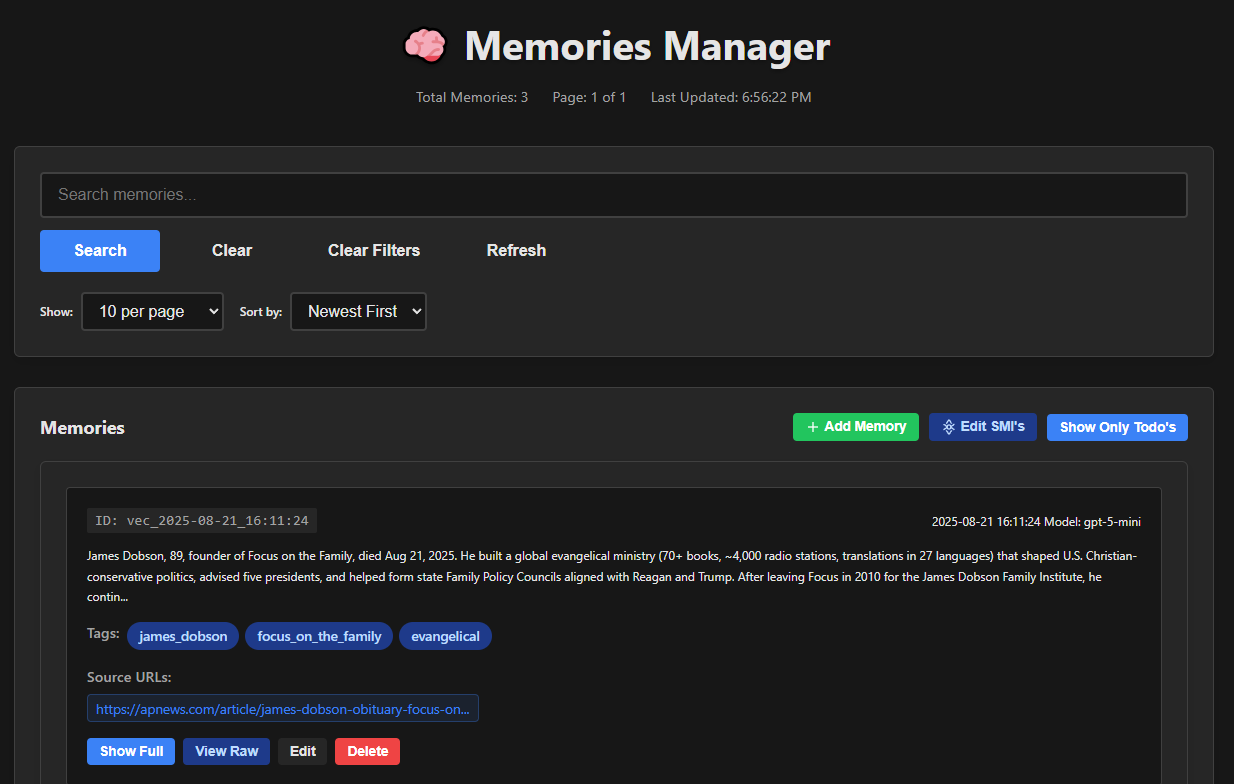Expand memory with Show Full
This screenshot has width=1234, height=784.
coord(131,751)
